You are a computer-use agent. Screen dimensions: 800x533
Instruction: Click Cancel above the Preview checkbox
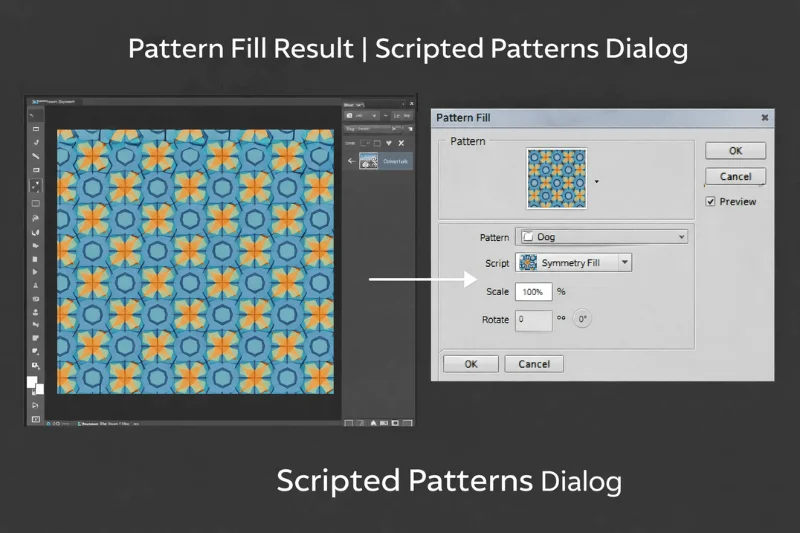tap(735, 176)
